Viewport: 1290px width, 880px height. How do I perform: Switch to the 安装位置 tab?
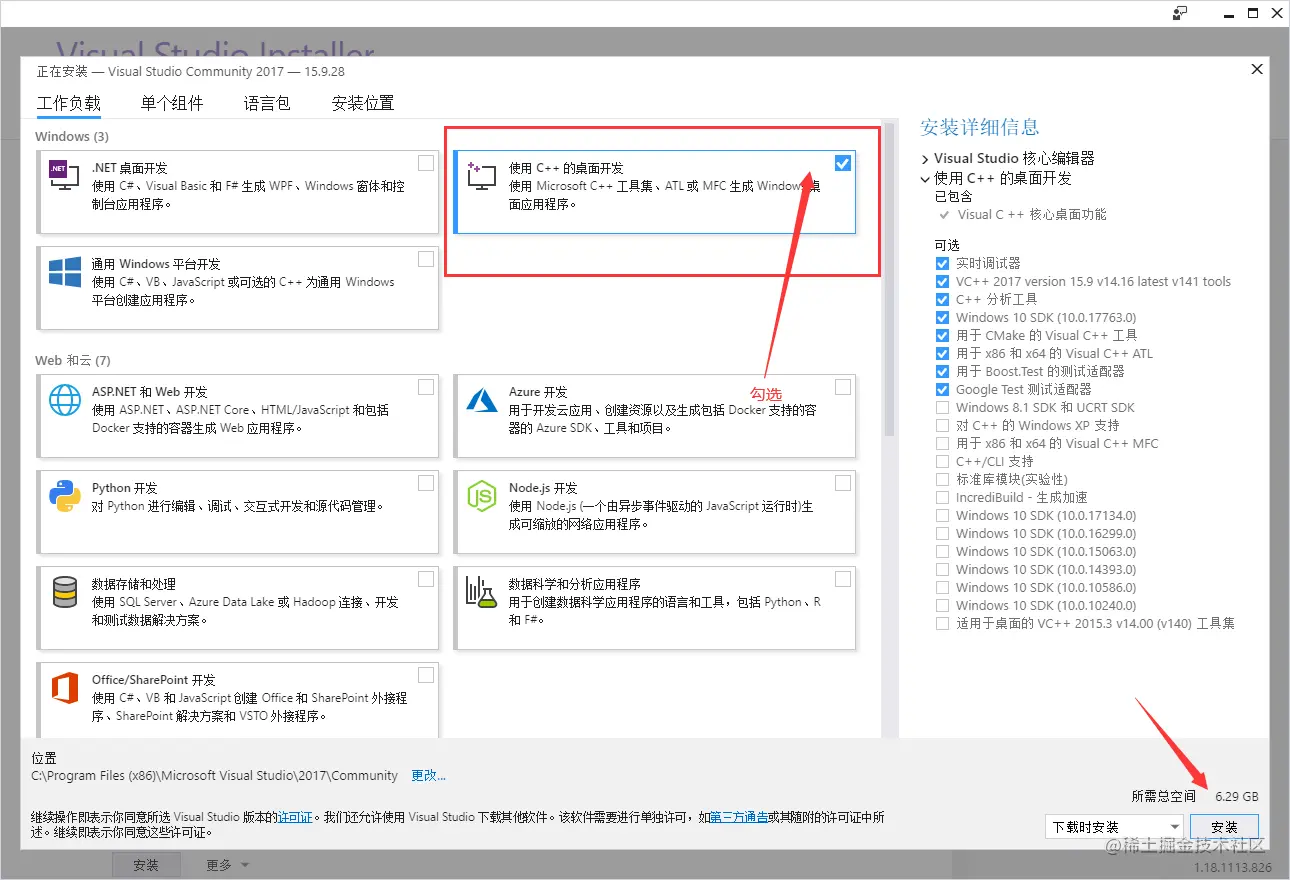[363, 103]
